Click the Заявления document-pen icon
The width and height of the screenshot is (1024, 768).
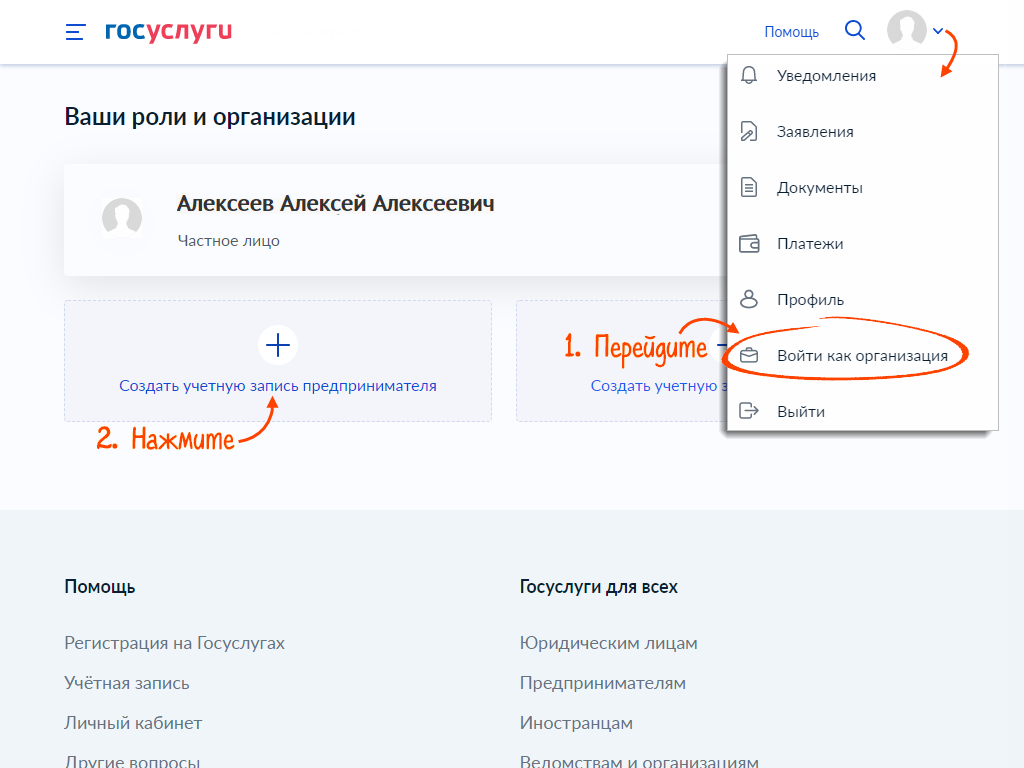point(749,131)
